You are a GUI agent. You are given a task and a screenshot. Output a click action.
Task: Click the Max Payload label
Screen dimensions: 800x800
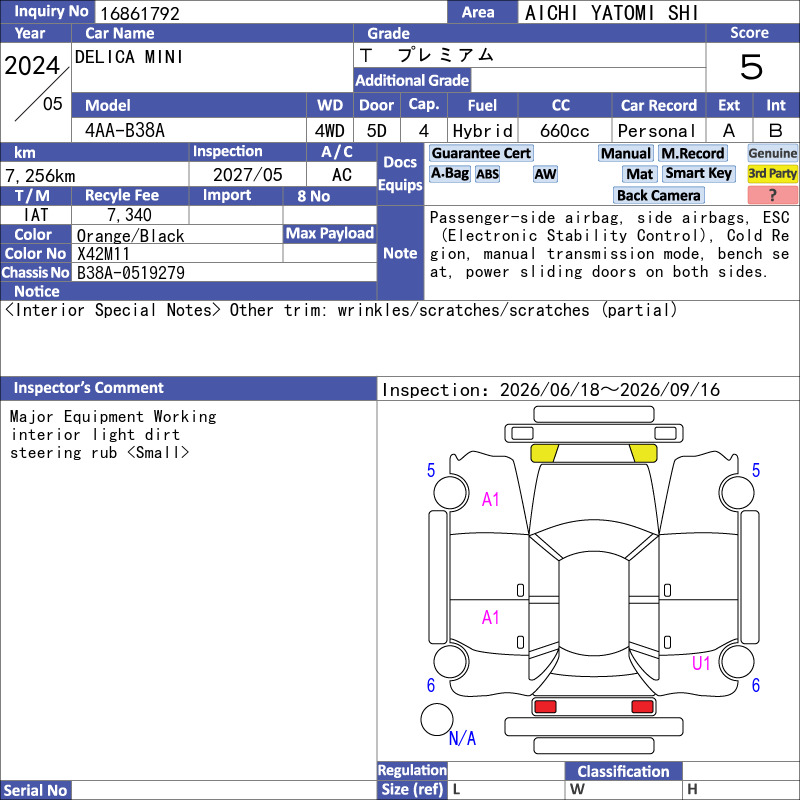pyautogui.click(x=330, y=233)
